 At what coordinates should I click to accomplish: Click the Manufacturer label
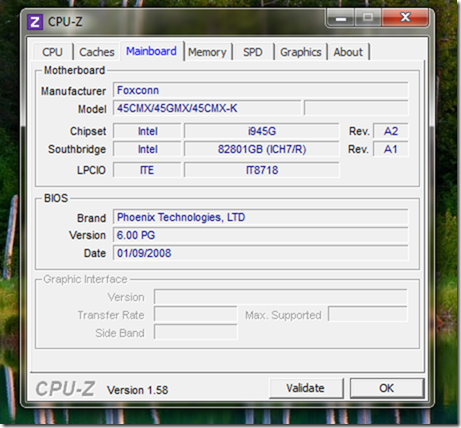click(74, 91)
